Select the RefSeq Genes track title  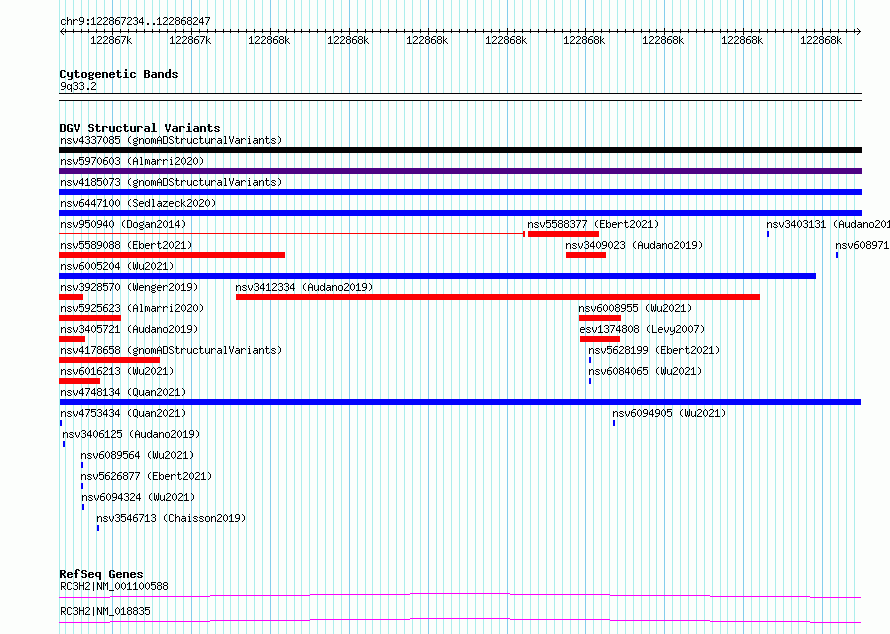pos(101,574)
